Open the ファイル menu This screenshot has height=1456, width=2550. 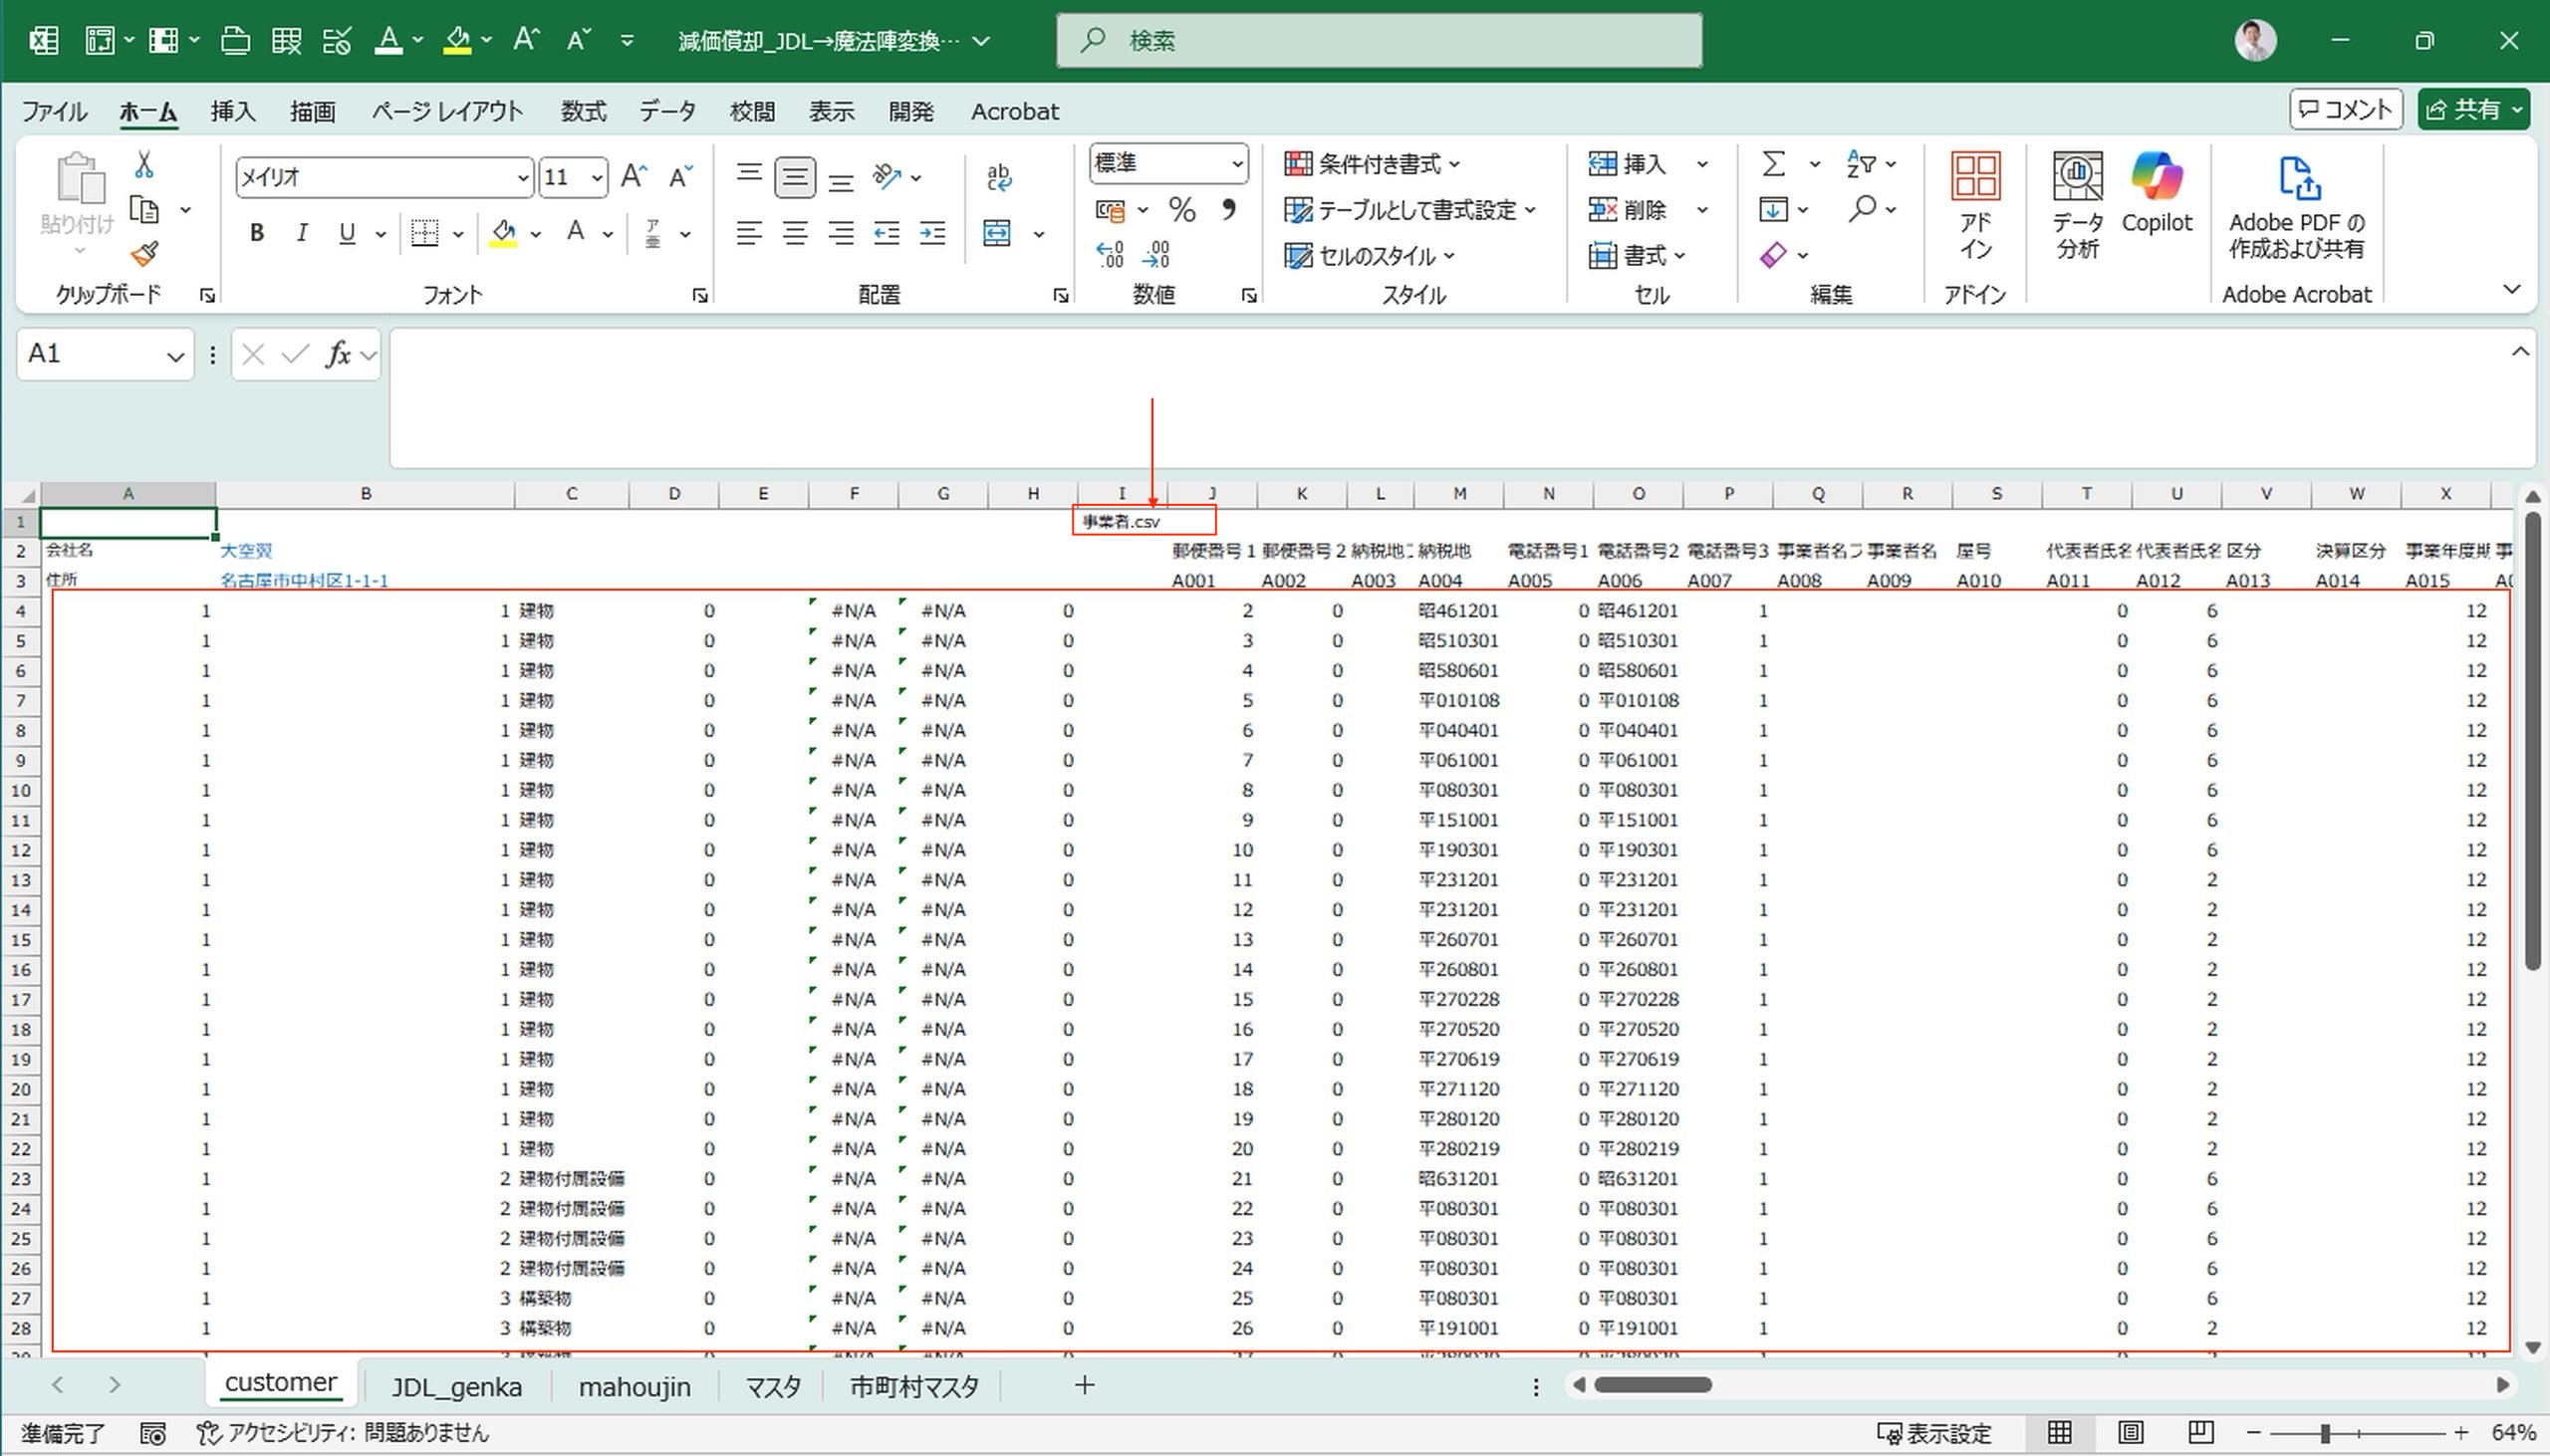(54, 111)
